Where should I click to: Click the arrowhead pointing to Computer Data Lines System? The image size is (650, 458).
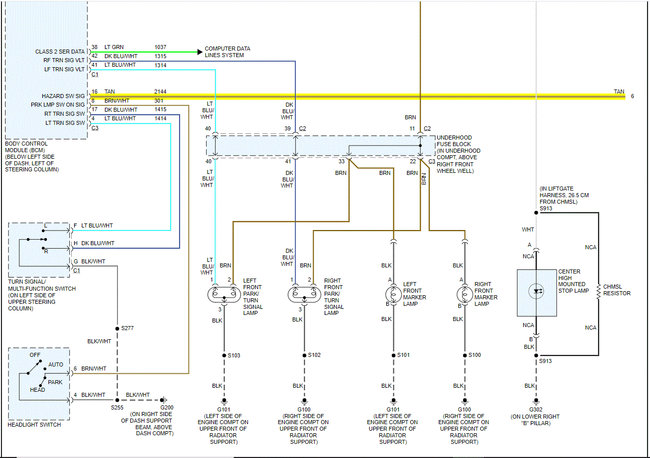pos(200,52)
